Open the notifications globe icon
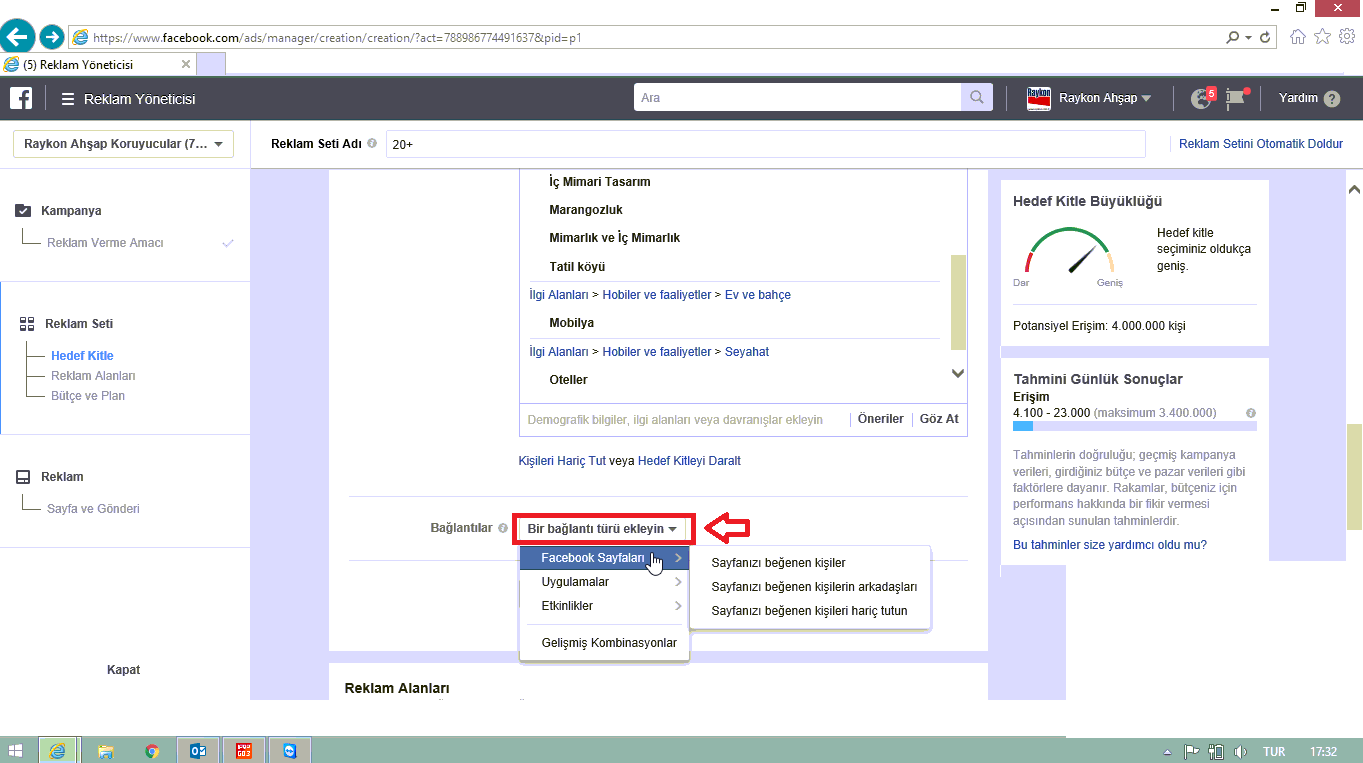Screen dimensions: 1363x763 click(x=1201, y=98)
